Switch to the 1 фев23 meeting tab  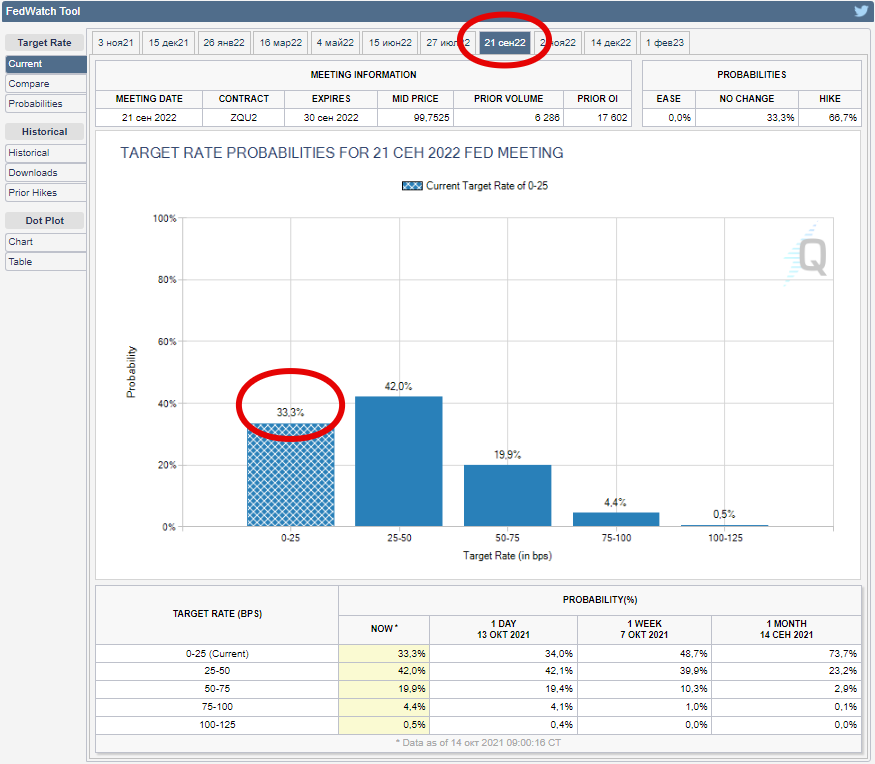(x=665, y=42)
